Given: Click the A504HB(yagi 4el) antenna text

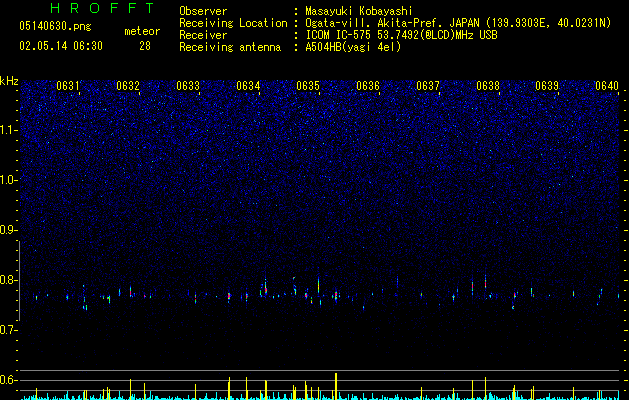Looking at the screenshot, I should [353, 47].
